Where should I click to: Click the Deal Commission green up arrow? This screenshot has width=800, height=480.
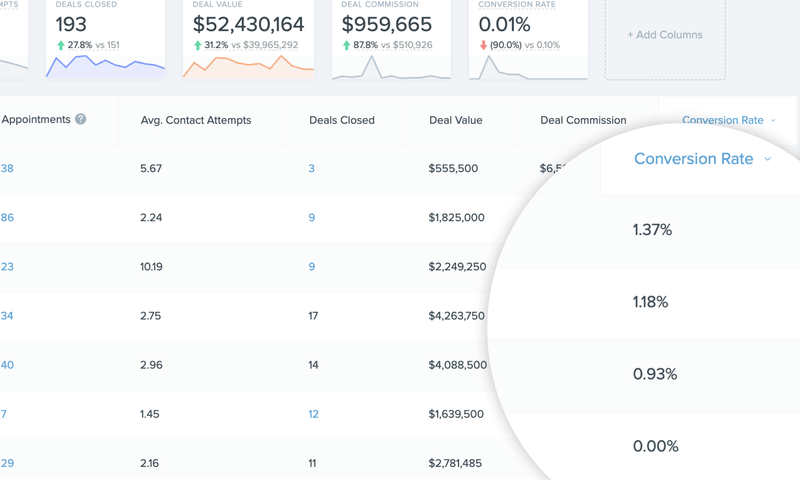point(346,45)
